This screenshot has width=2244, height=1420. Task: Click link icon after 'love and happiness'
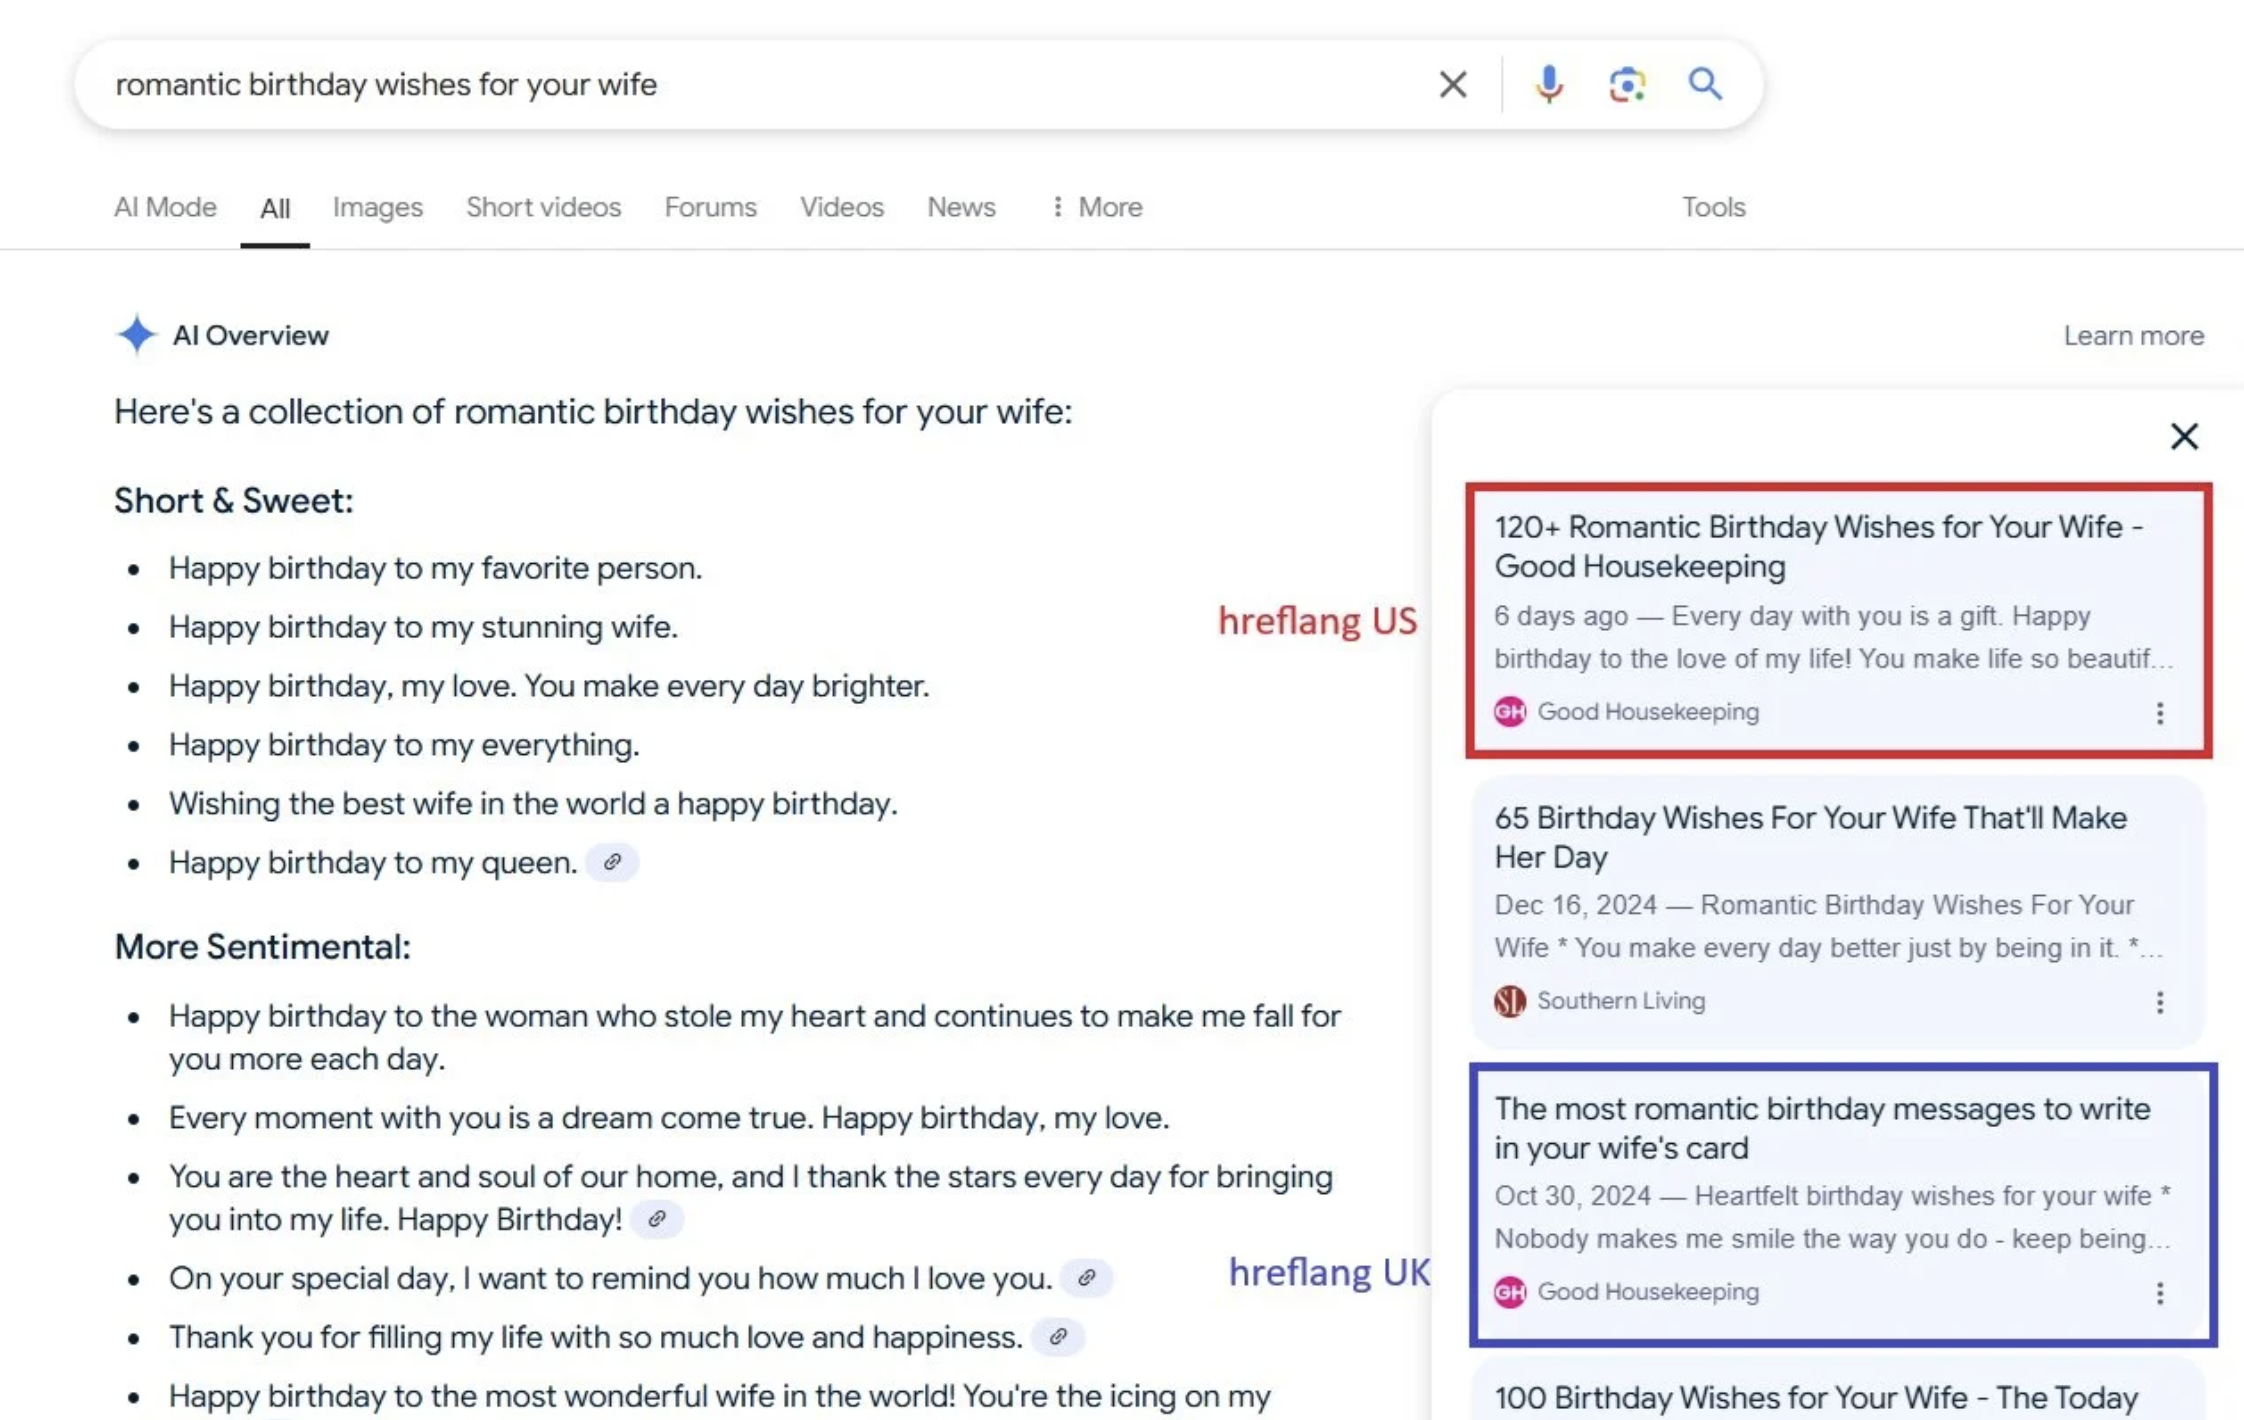(x=1058, y=1337)
